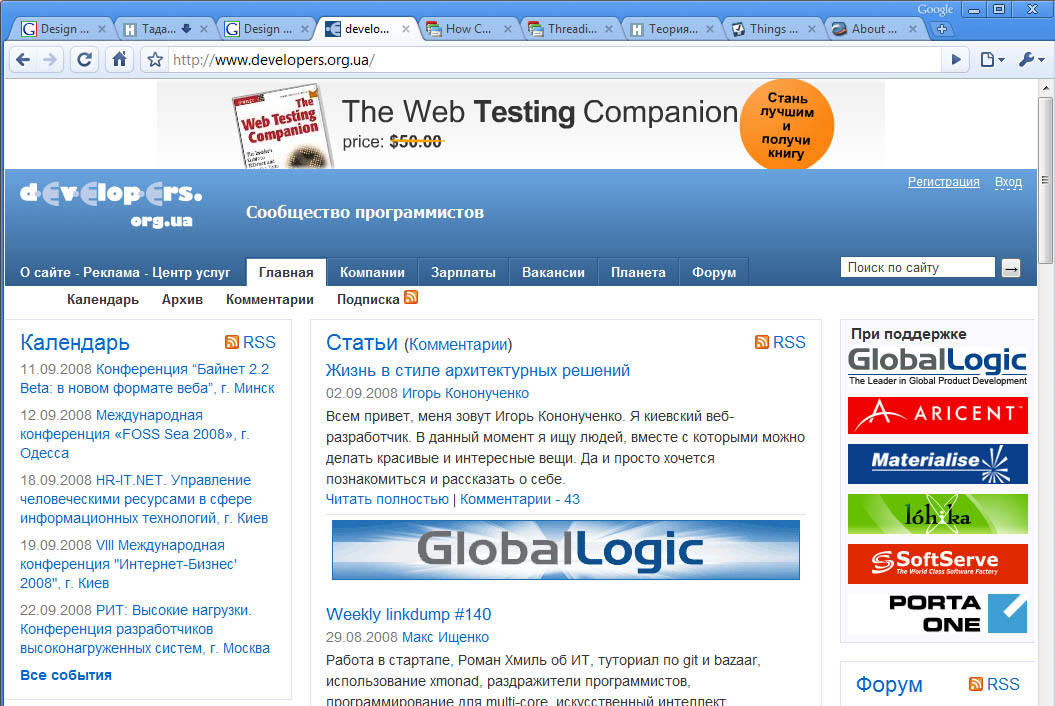Open the page control menu icon
Viewport: 1055px width, 706px height.
[992, 60]
